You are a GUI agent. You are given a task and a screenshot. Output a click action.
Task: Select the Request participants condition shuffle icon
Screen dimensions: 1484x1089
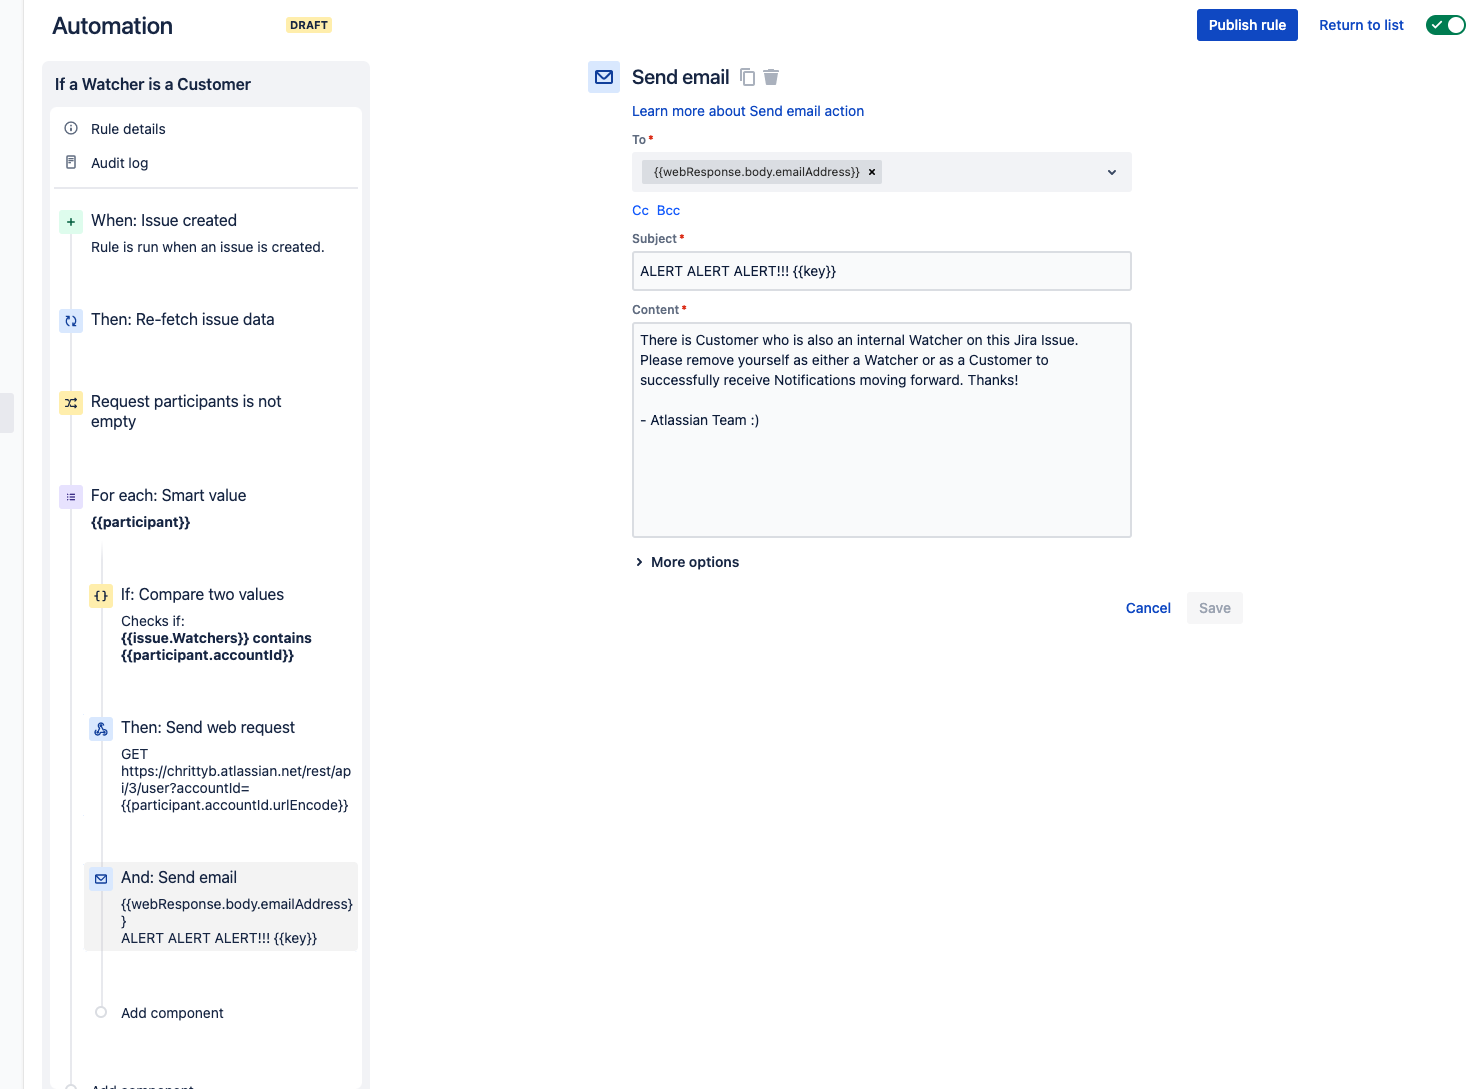[71, 403]
